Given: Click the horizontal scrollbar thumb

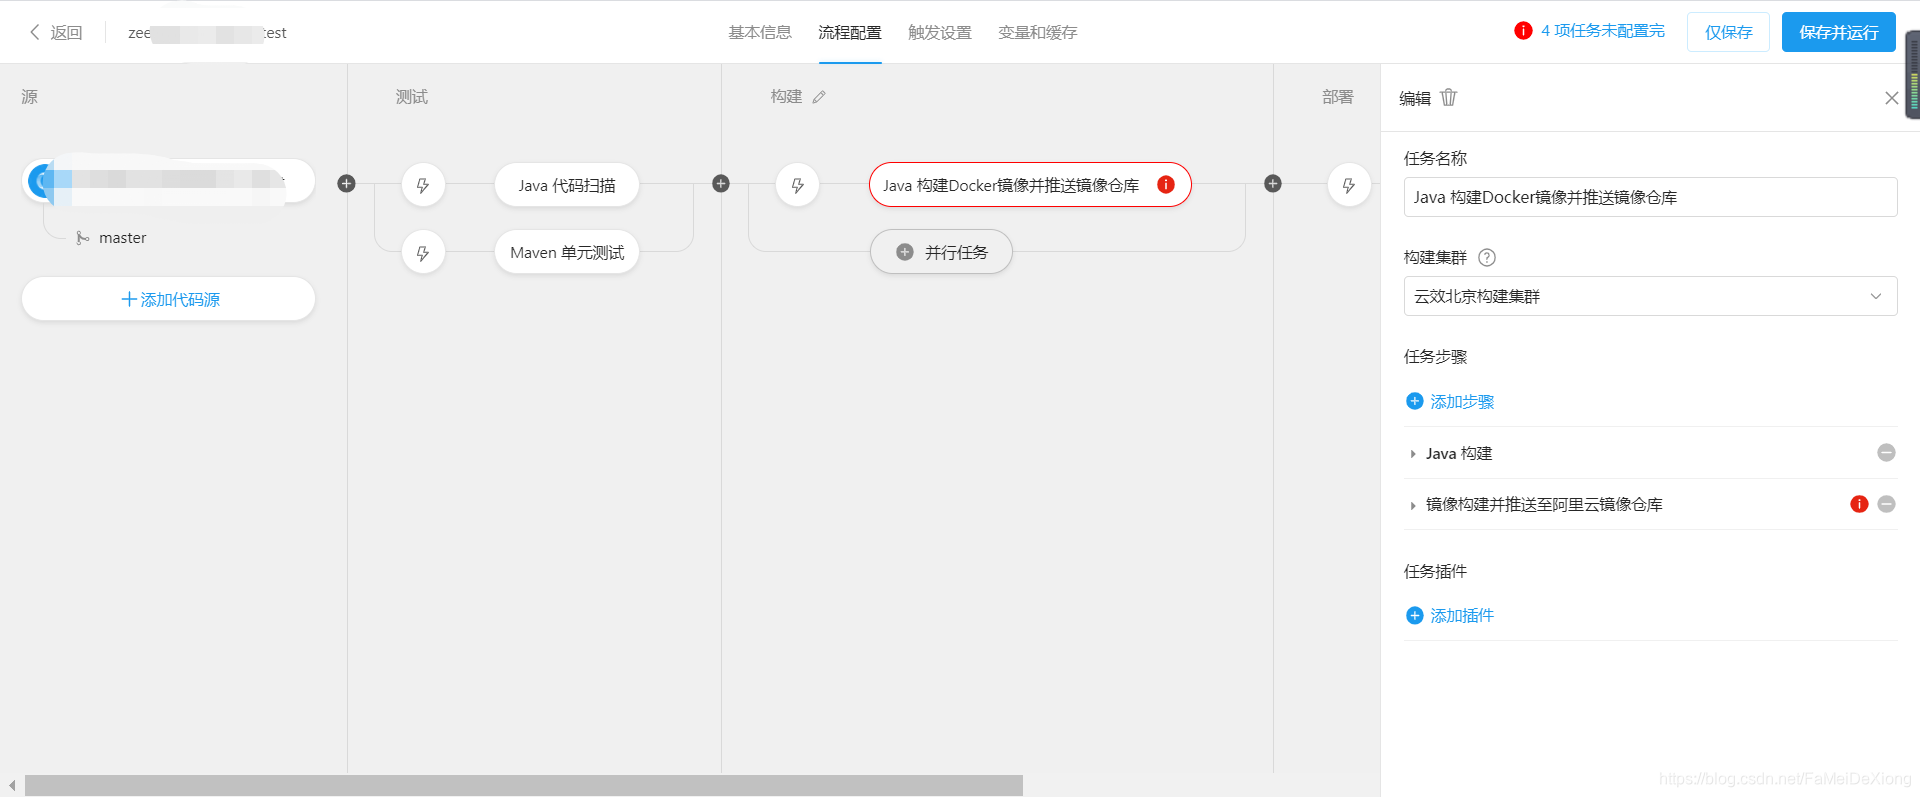Looking at the screenshot, I should pos(524,786).
